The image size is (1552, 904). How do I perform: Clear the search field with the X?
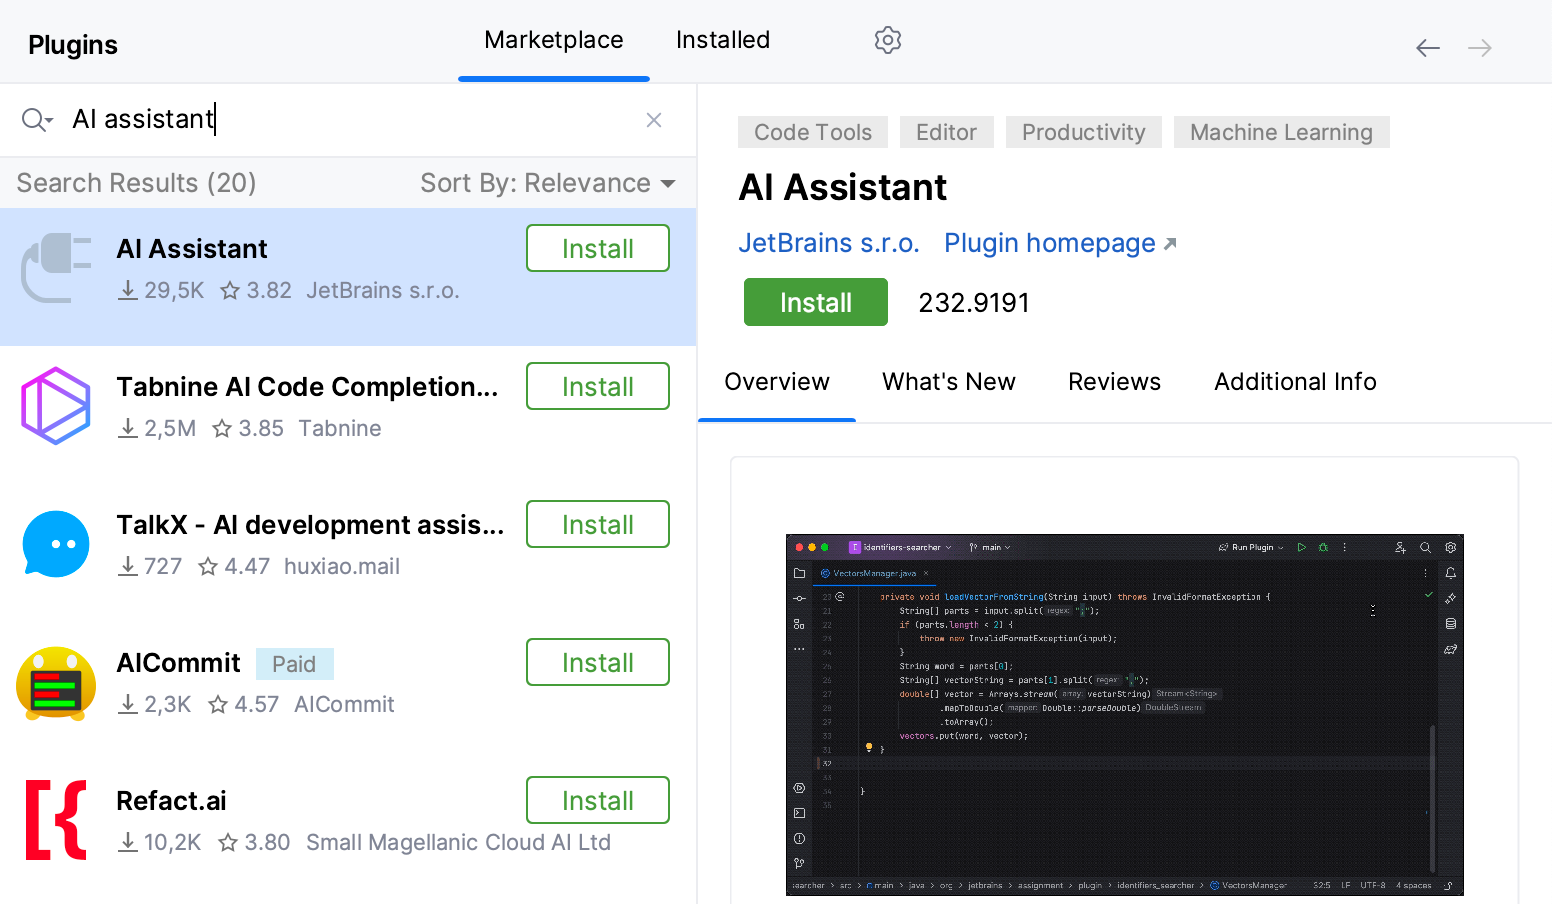(654, 119)
